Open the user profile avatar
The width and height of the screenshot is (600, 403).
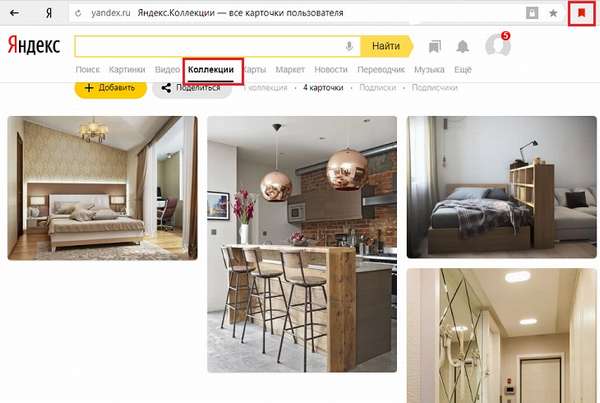click(x=497, y=45)
